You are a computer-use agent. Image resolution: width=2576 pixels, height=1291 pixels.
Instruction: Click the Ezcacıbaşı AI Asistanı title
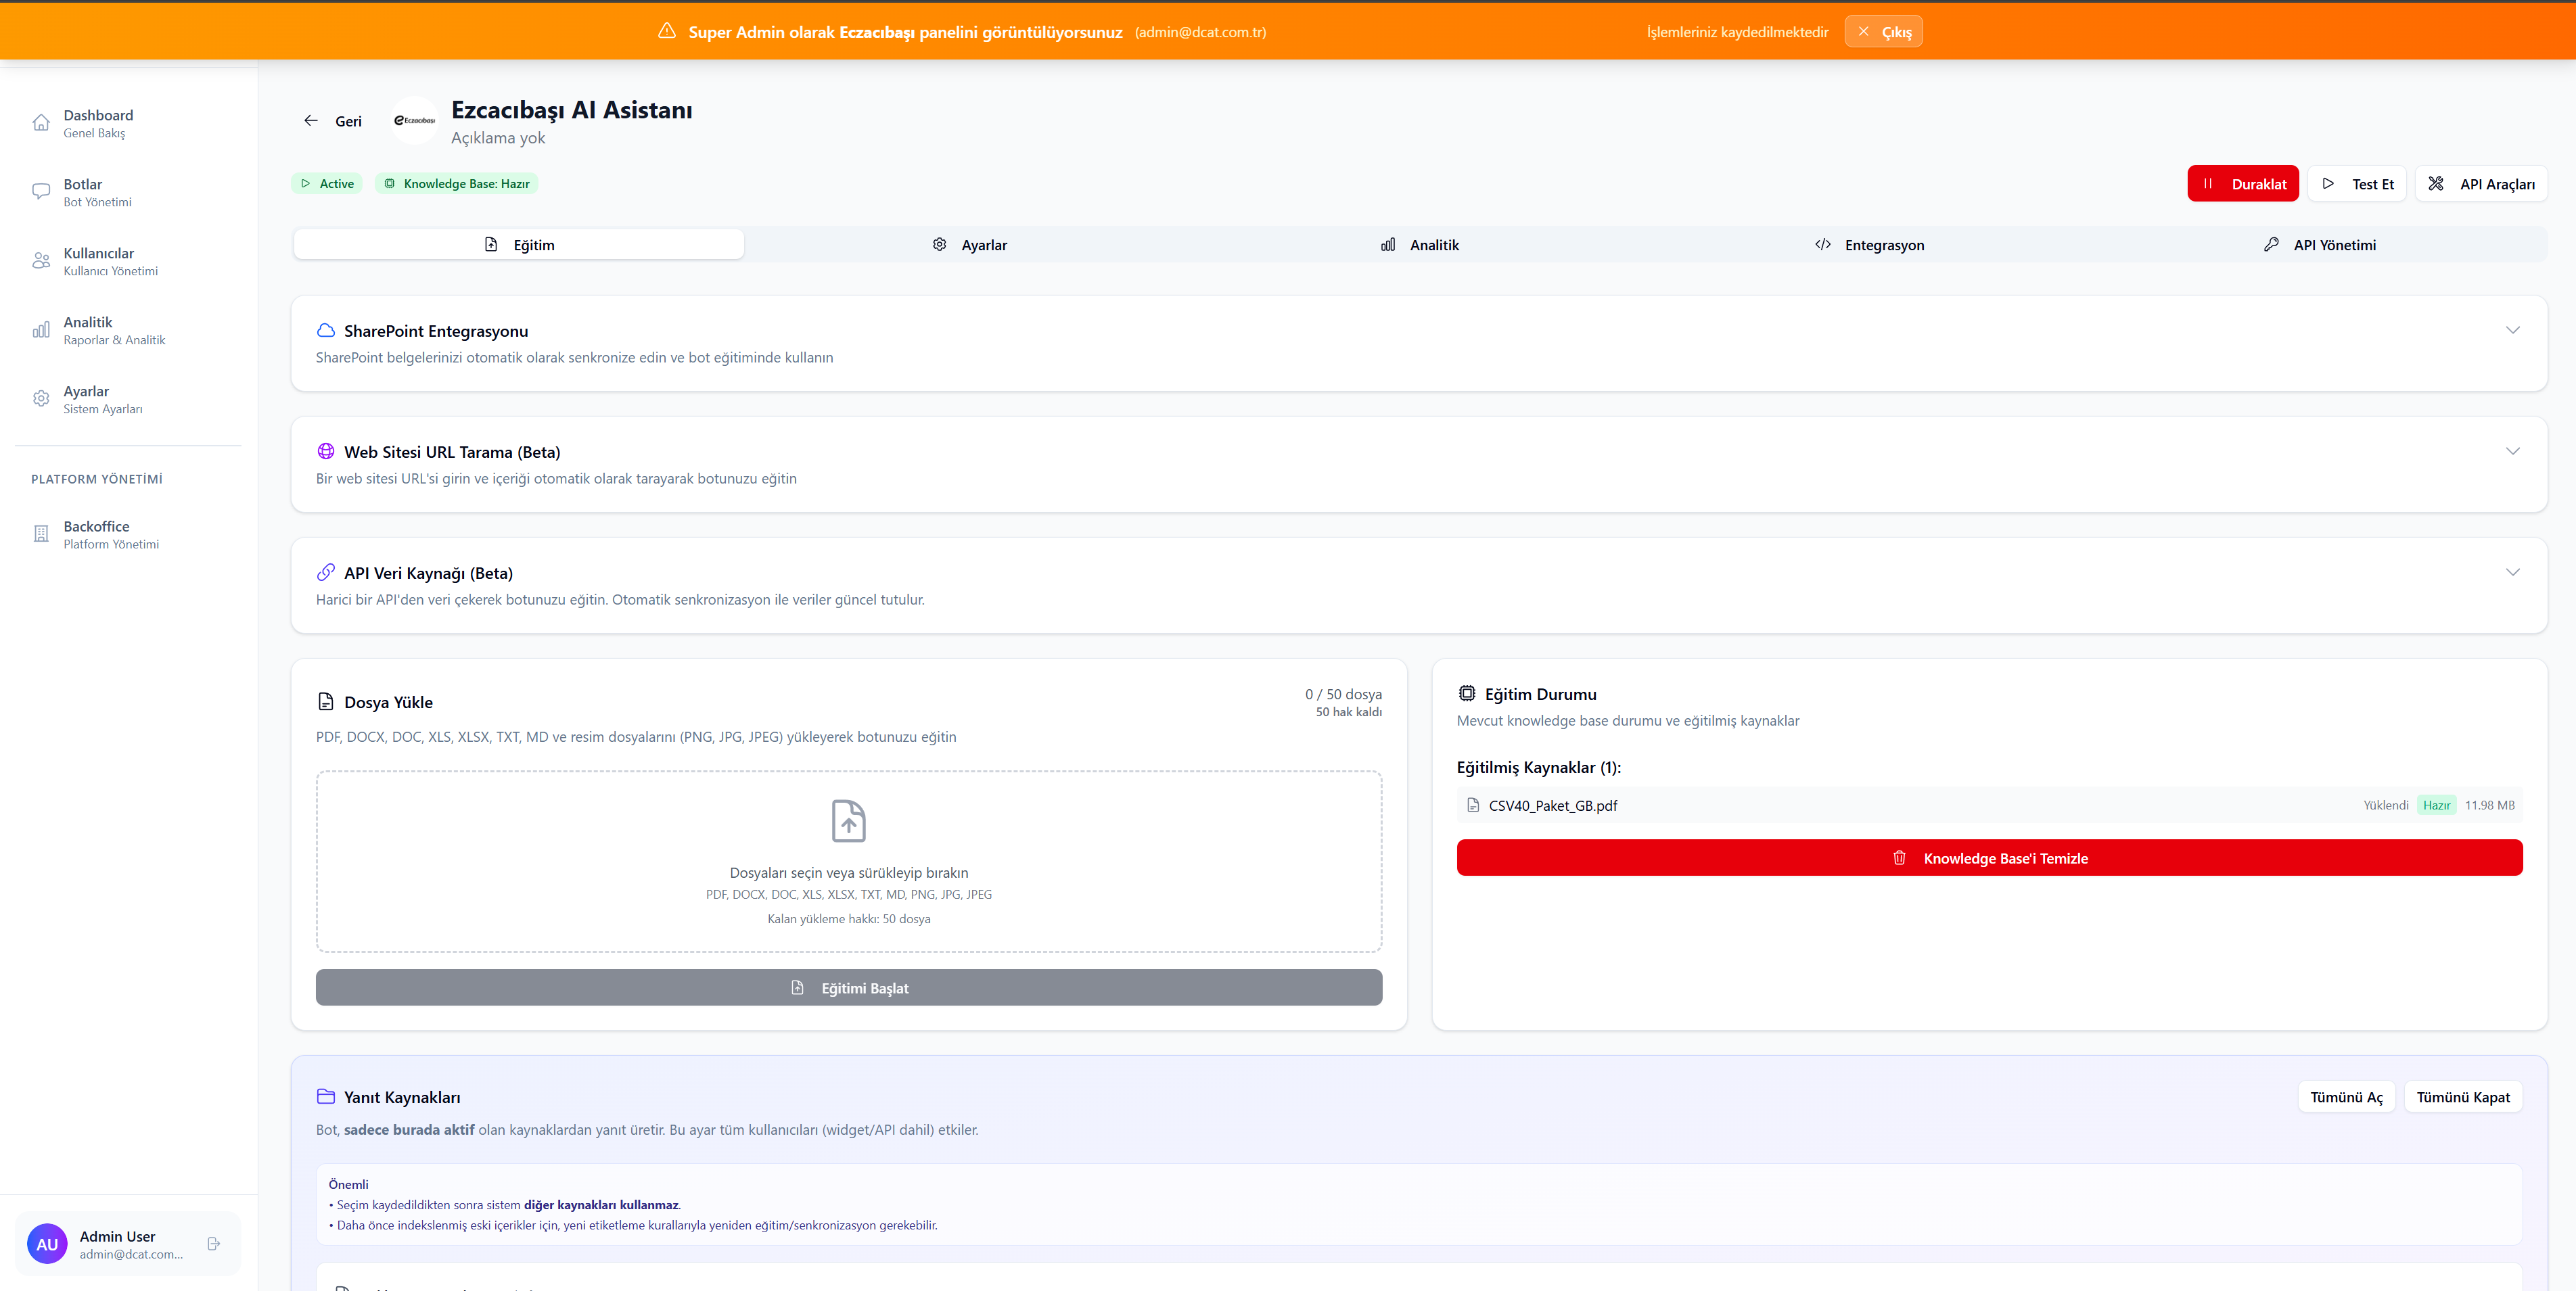(571, 110)
